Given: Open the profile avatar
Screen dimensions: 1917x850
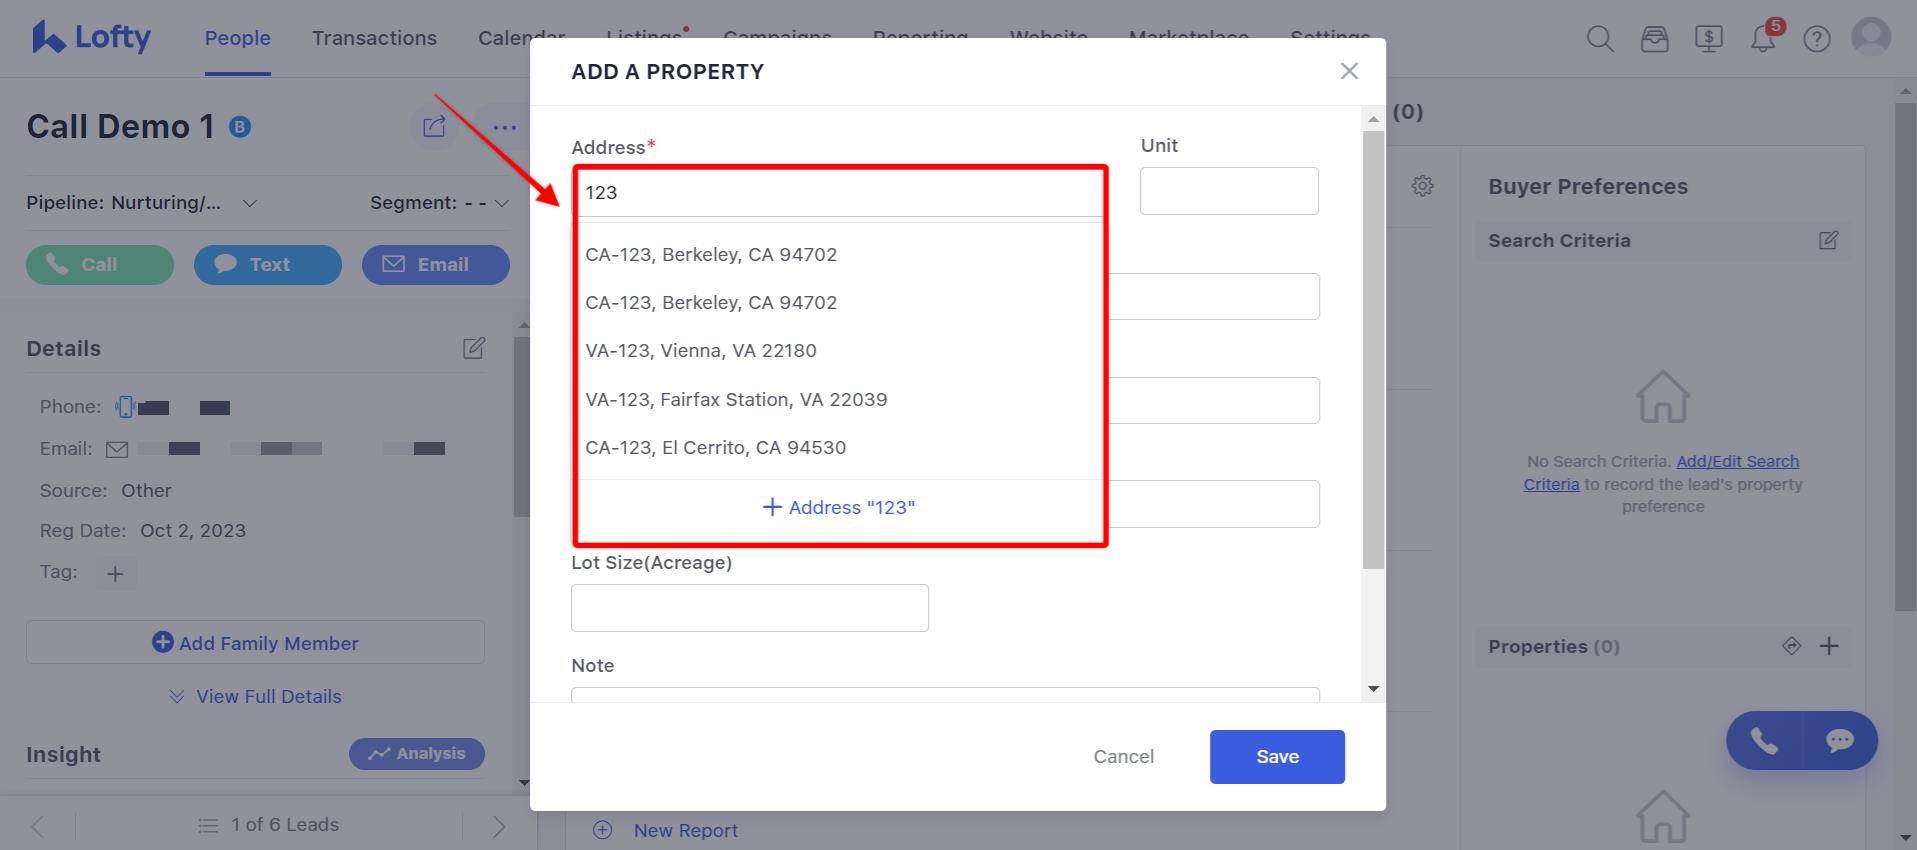Looking at the screenshot, I should [1871, 36].
